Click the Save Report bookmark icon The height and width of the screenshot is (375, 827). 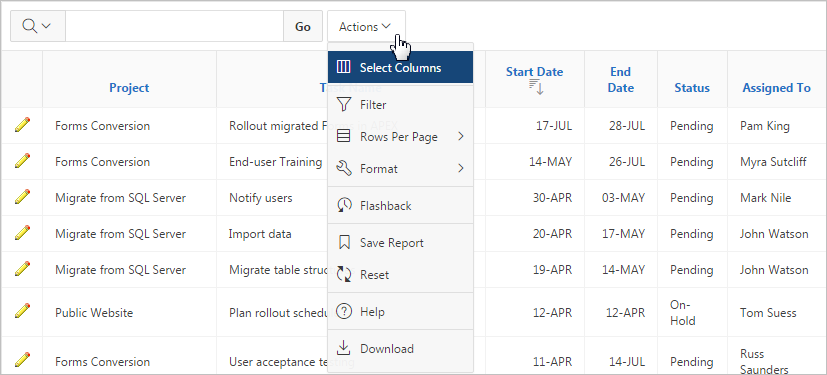point(344,243)
